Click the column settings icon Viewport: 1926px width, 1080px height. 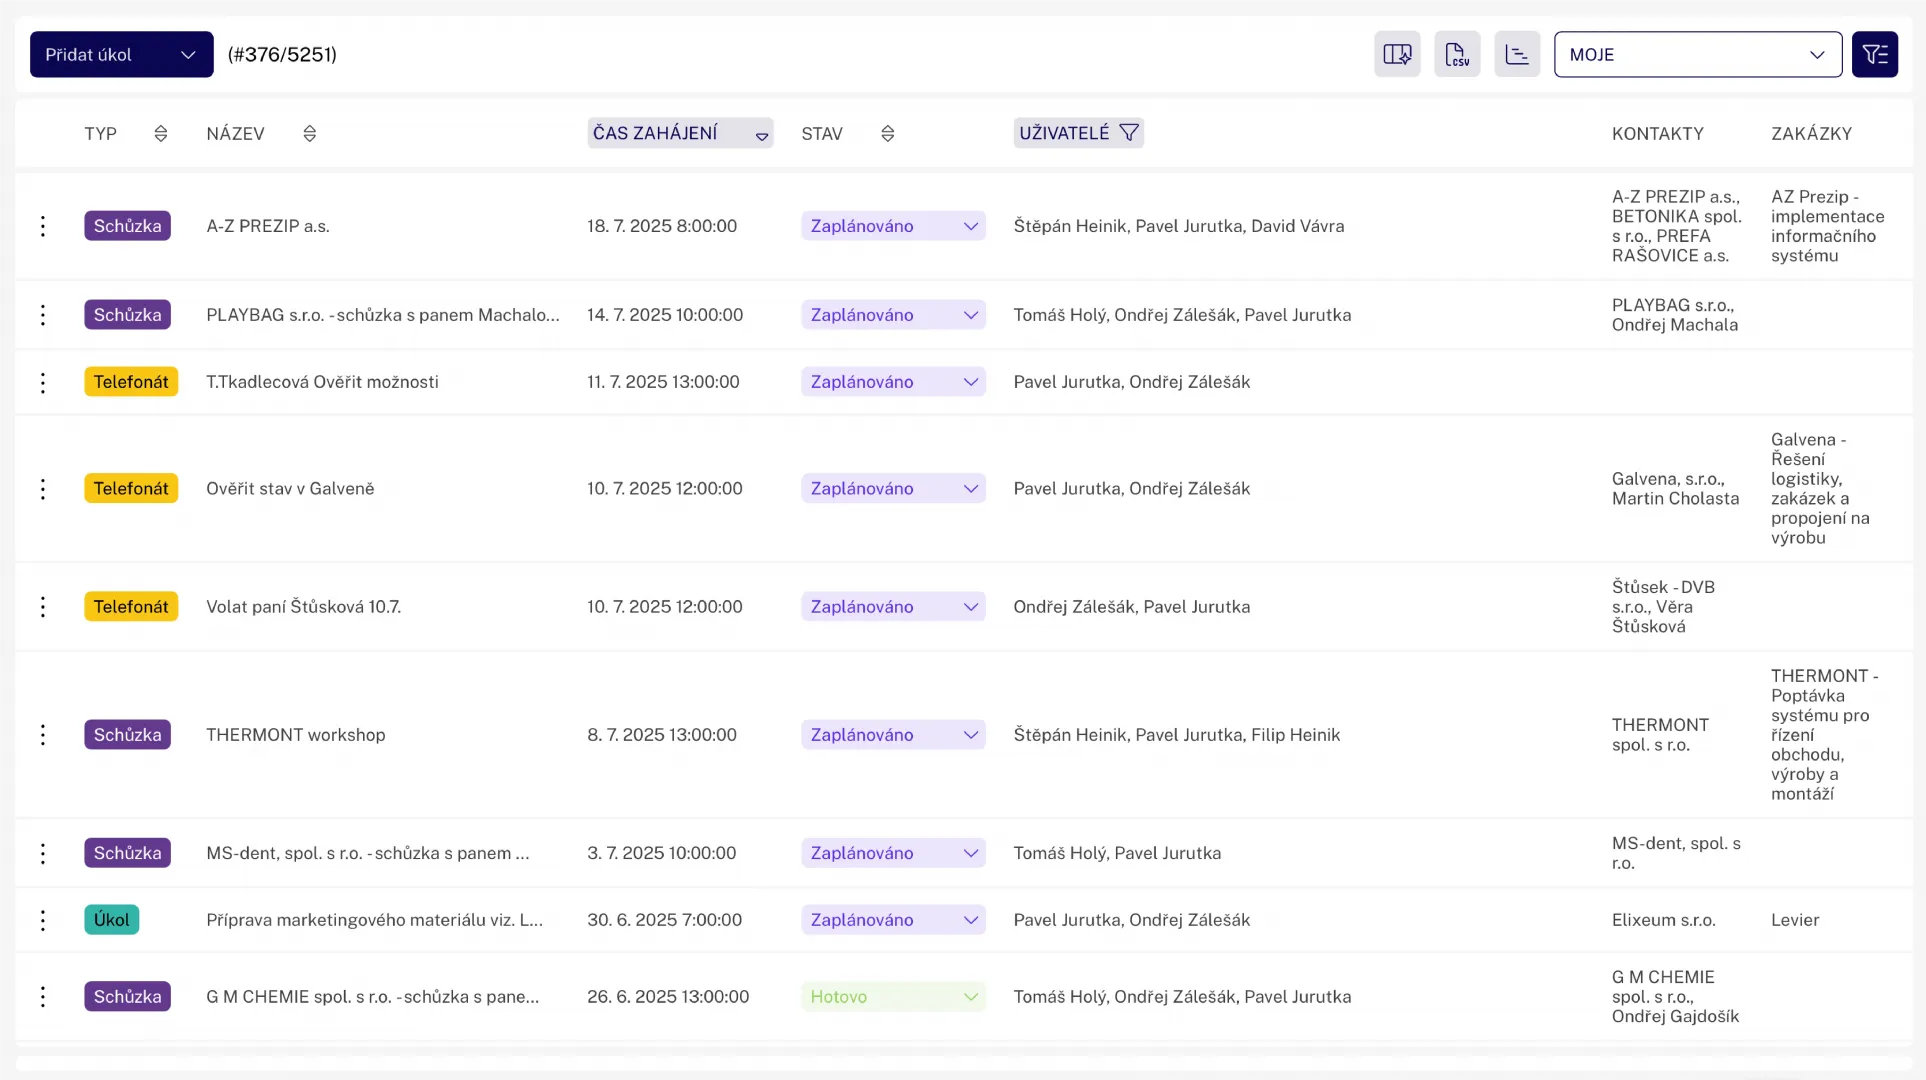point(1397,54)
